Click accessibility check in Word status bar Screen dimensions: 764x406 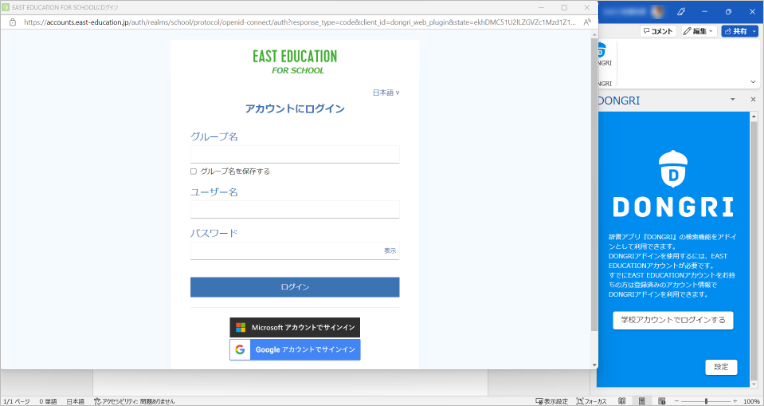pyautogui.click(x=134, y=402)
